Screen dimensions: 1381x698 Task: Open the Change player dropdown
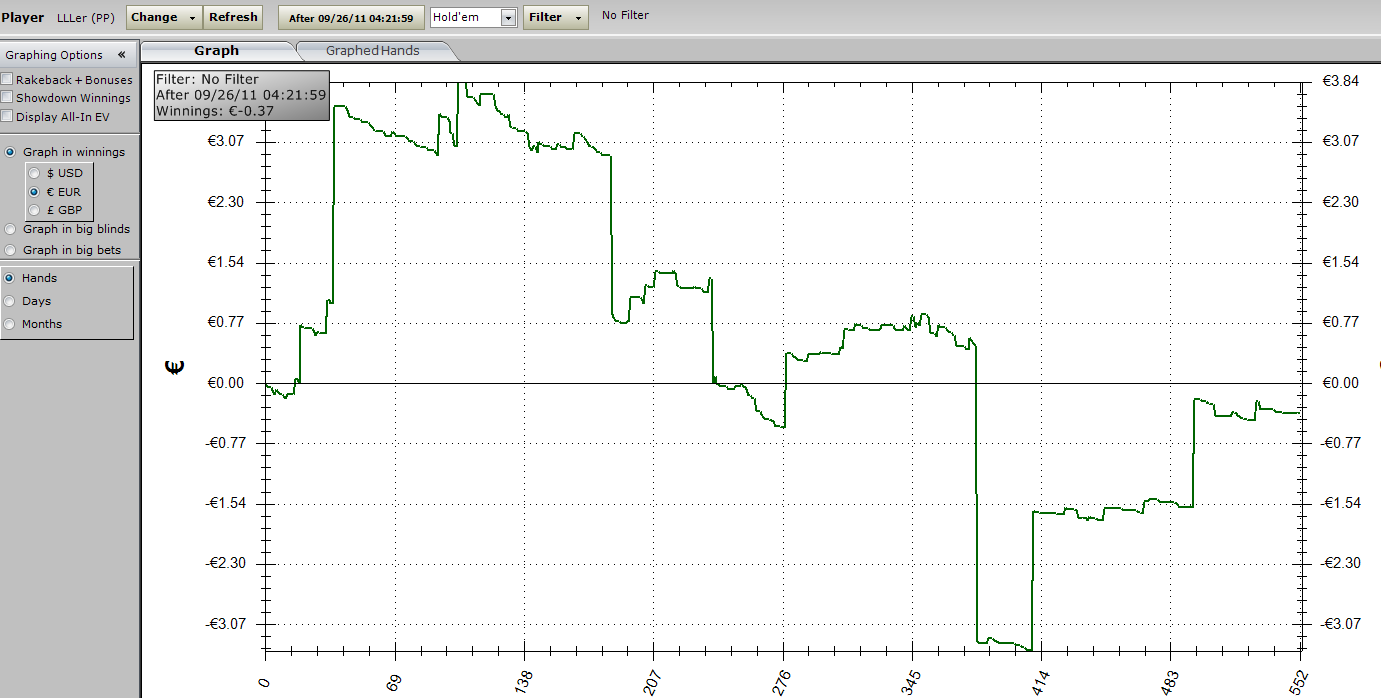[164, 17]
